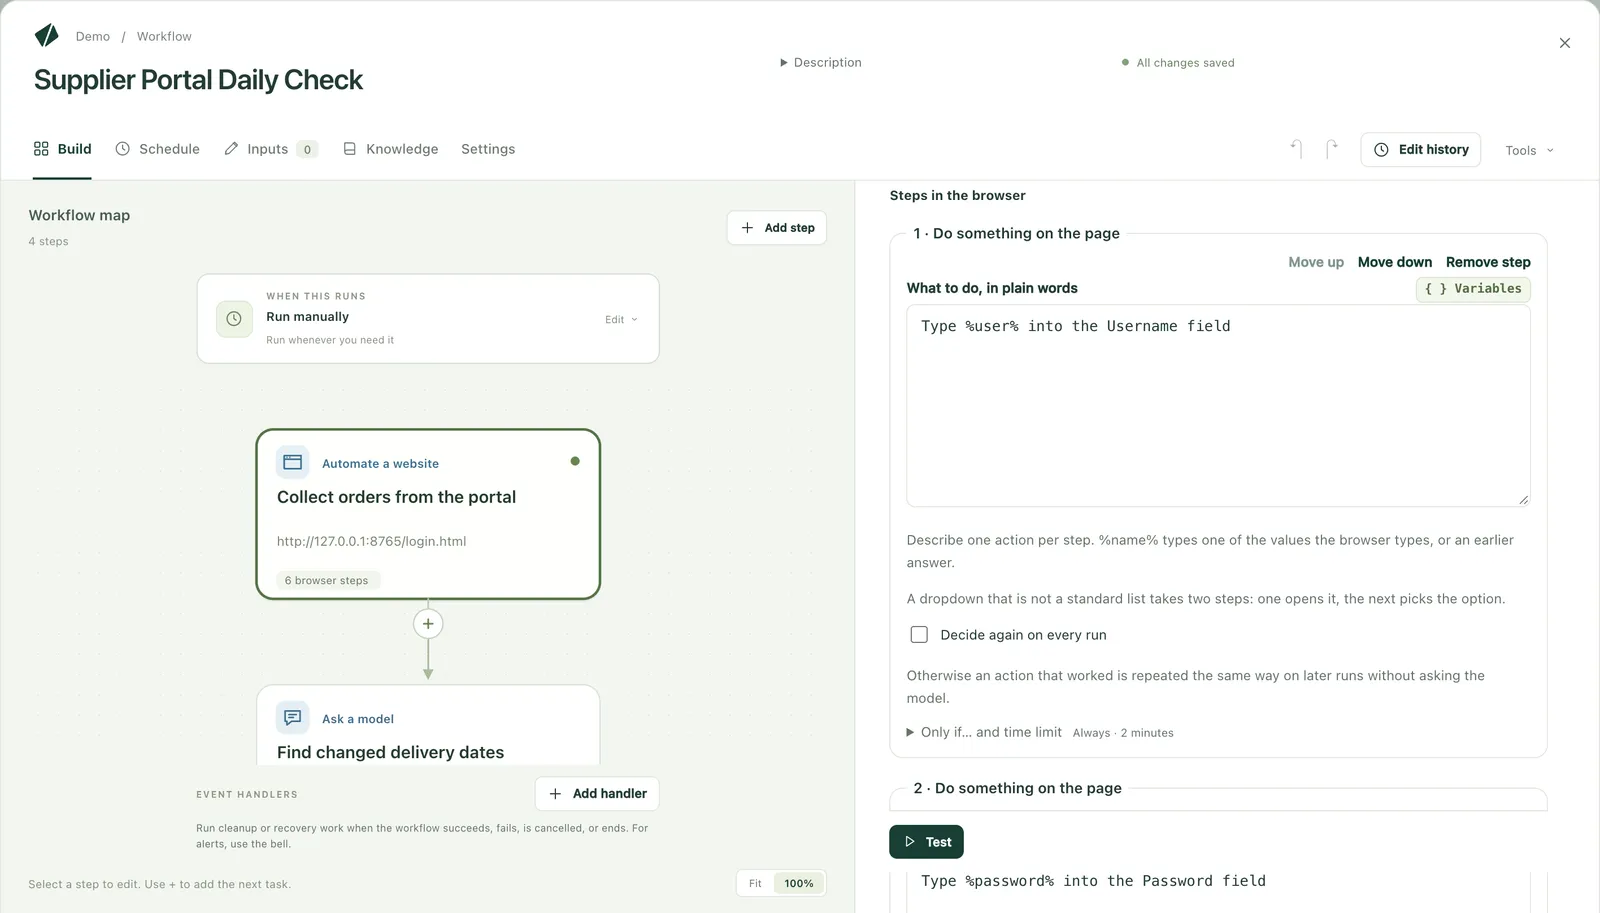Open the Settings tab

(x=488, y=149)
